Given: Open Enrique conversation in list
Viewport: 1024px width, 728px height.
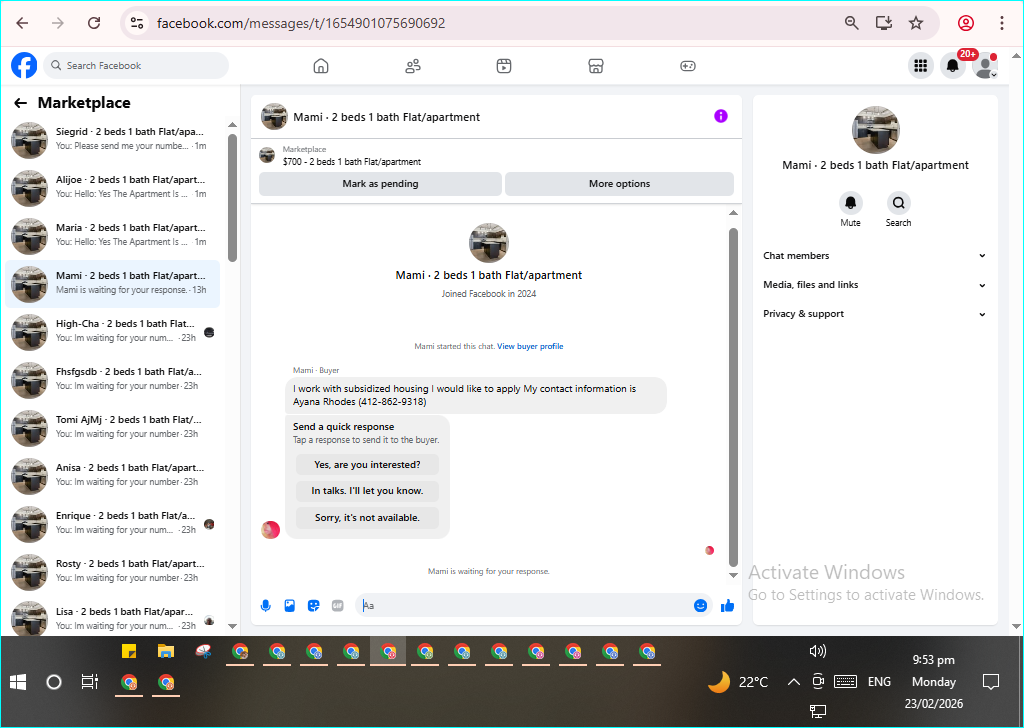Looking at the screenshot, I should pyautogui.click(x=113, y=524).
